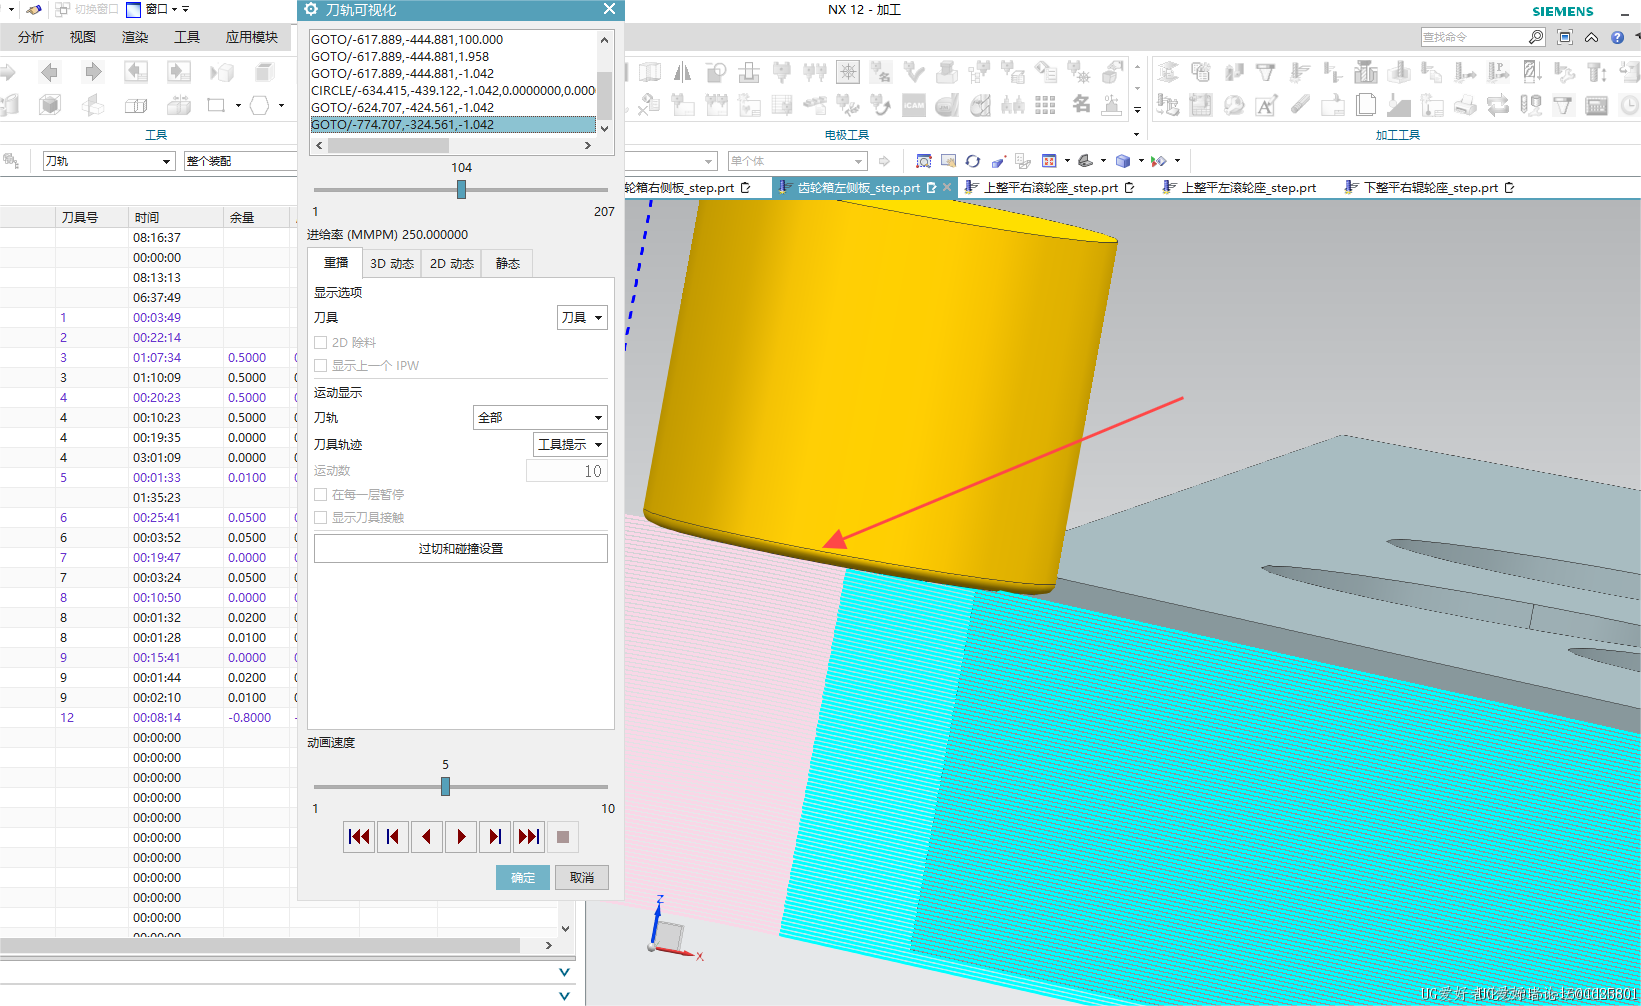Click the 动画速度 slider handle
Screen dimensions: 1641x1006
445,787
